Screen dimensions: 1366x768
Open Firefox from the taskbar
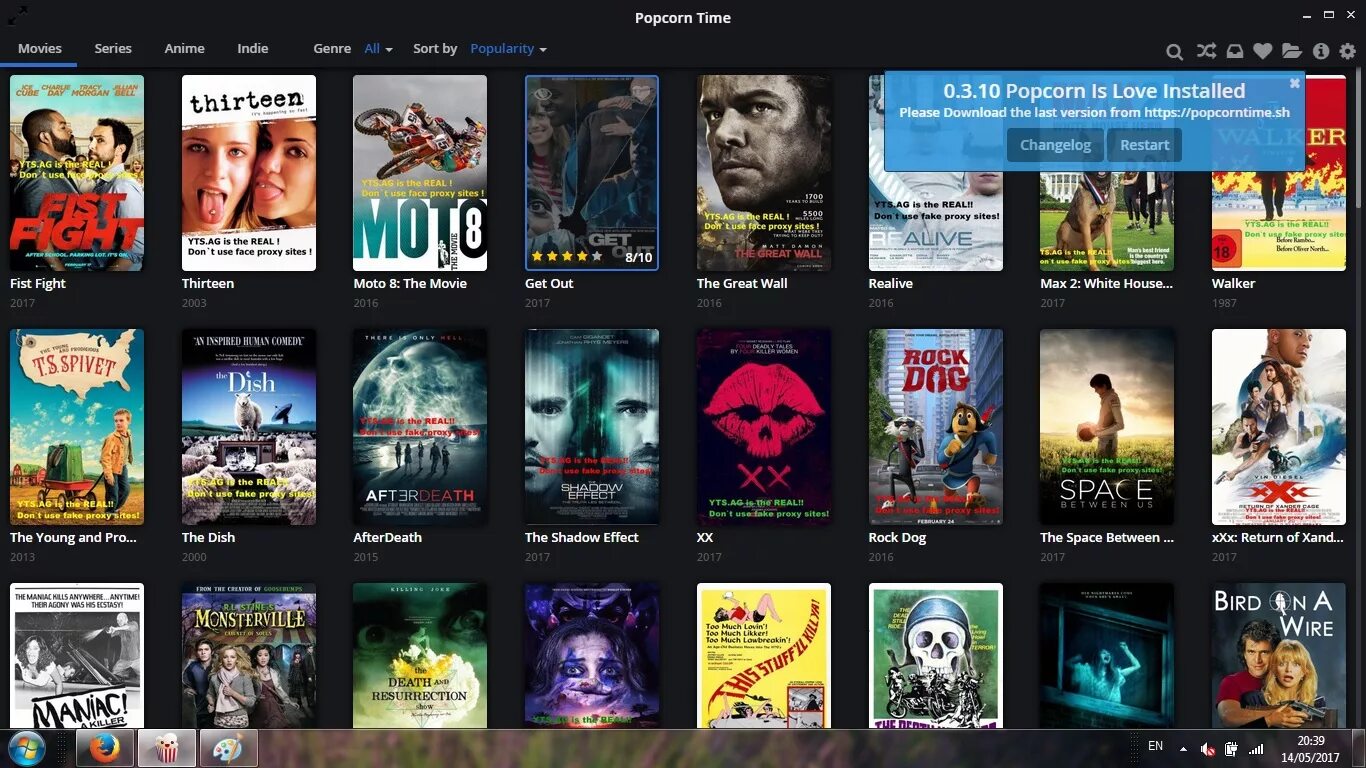click(104, 748)
